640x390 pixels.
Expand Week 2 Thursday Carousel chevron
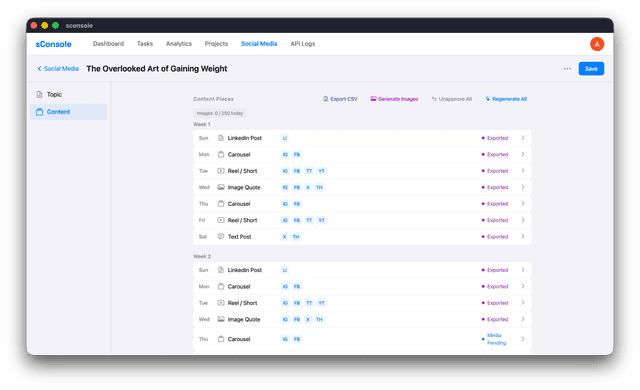(523, 339)
